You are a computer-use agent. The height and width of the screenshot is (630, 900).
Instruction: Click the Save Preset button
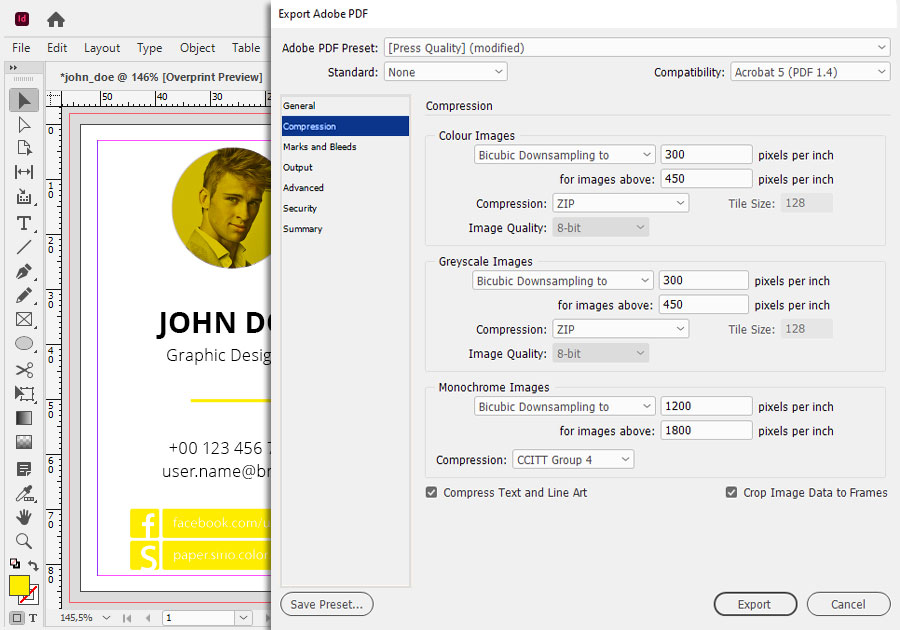point(327,604)
